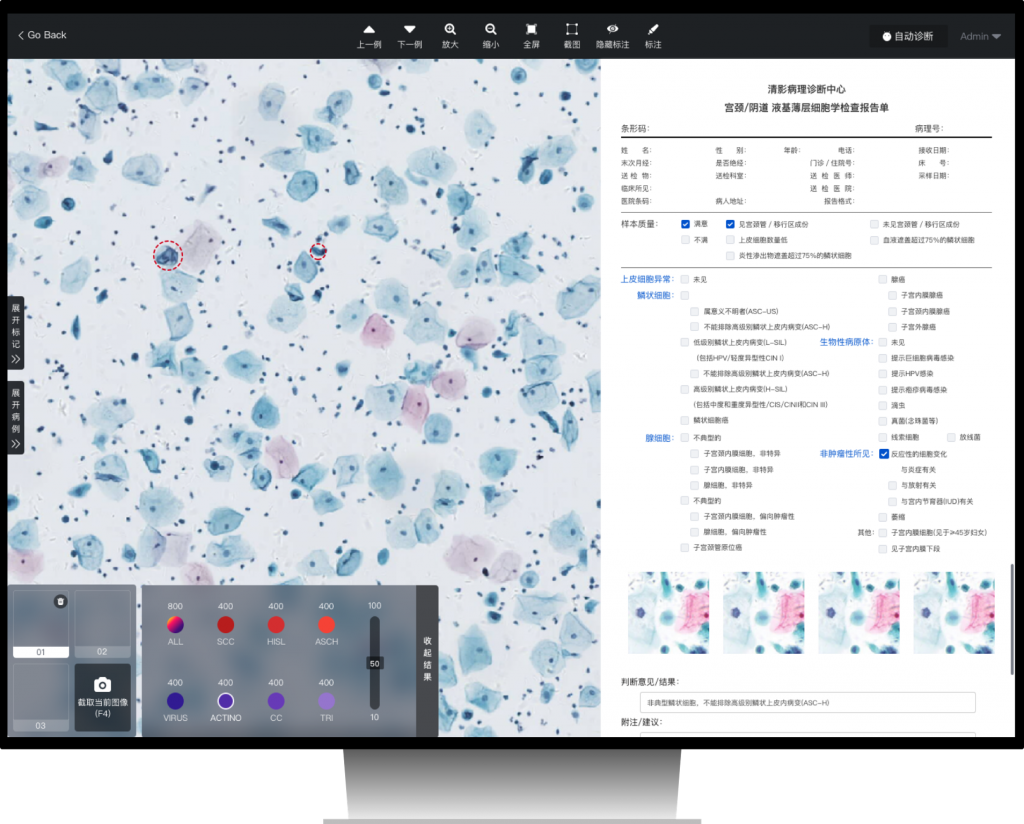Check the 提示疱疹病毒感染 checkbox

(x=882, y=390)
